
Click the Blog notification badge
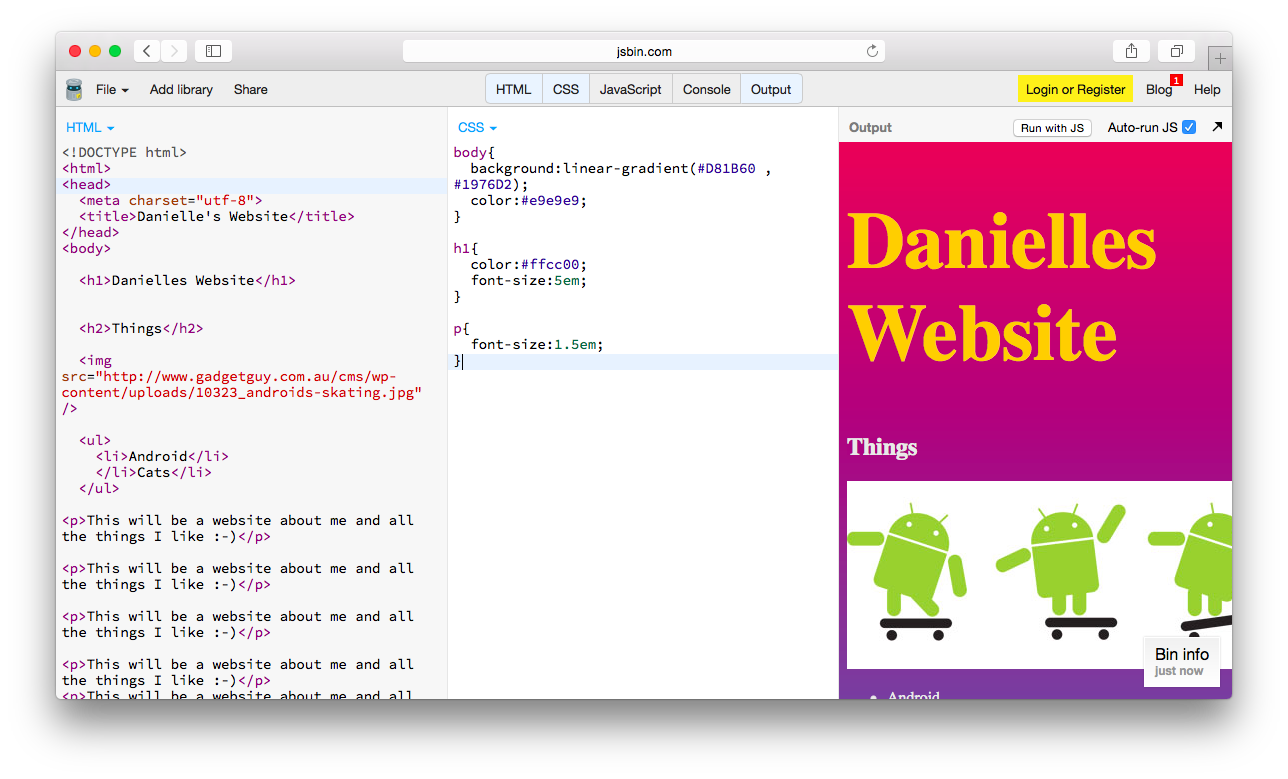(x=1176, y=80)
